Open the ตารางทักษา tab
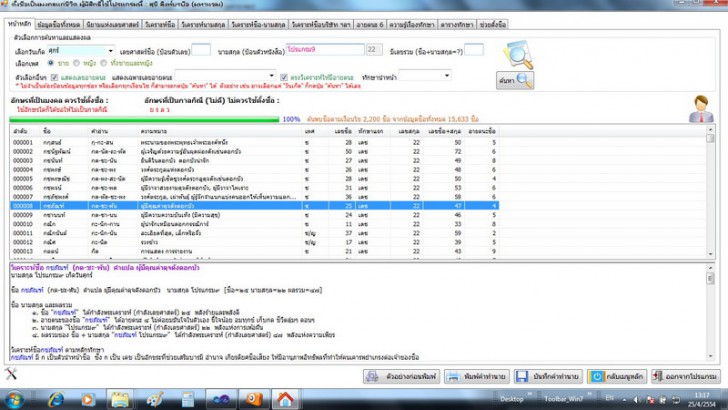Image resolution: width=728 pixels, height=410 pixels. (x=456, y=24)
